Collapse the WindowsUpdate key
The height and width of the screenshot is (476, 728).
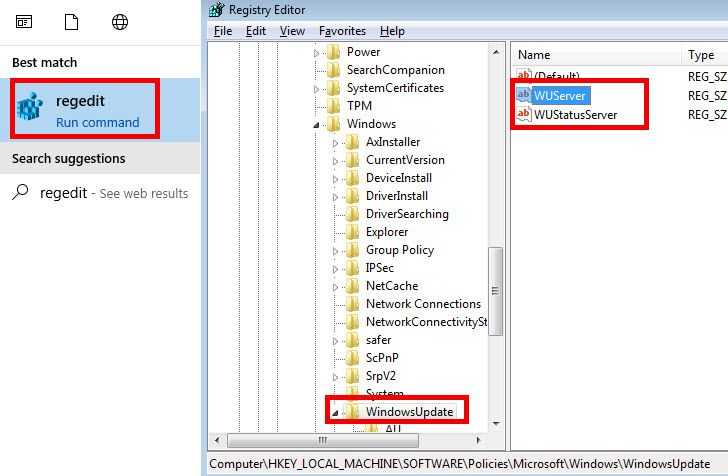pos(335,413)
